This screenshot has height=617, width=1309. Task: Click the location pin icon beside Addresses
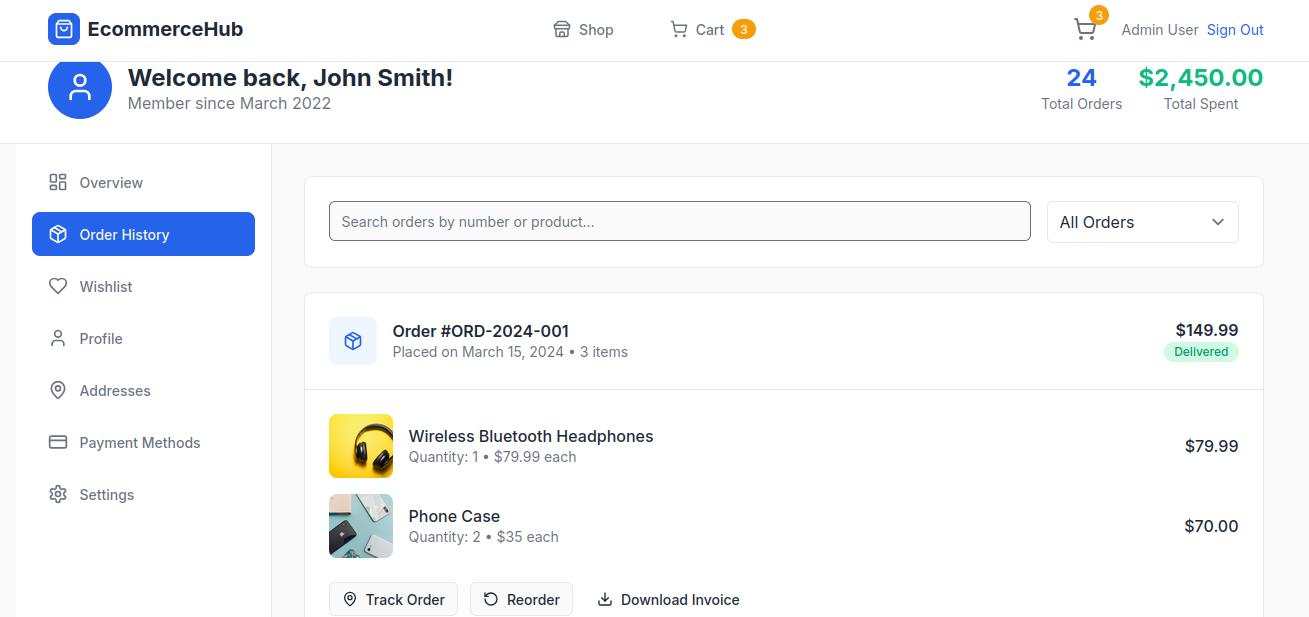click(58, 391)
